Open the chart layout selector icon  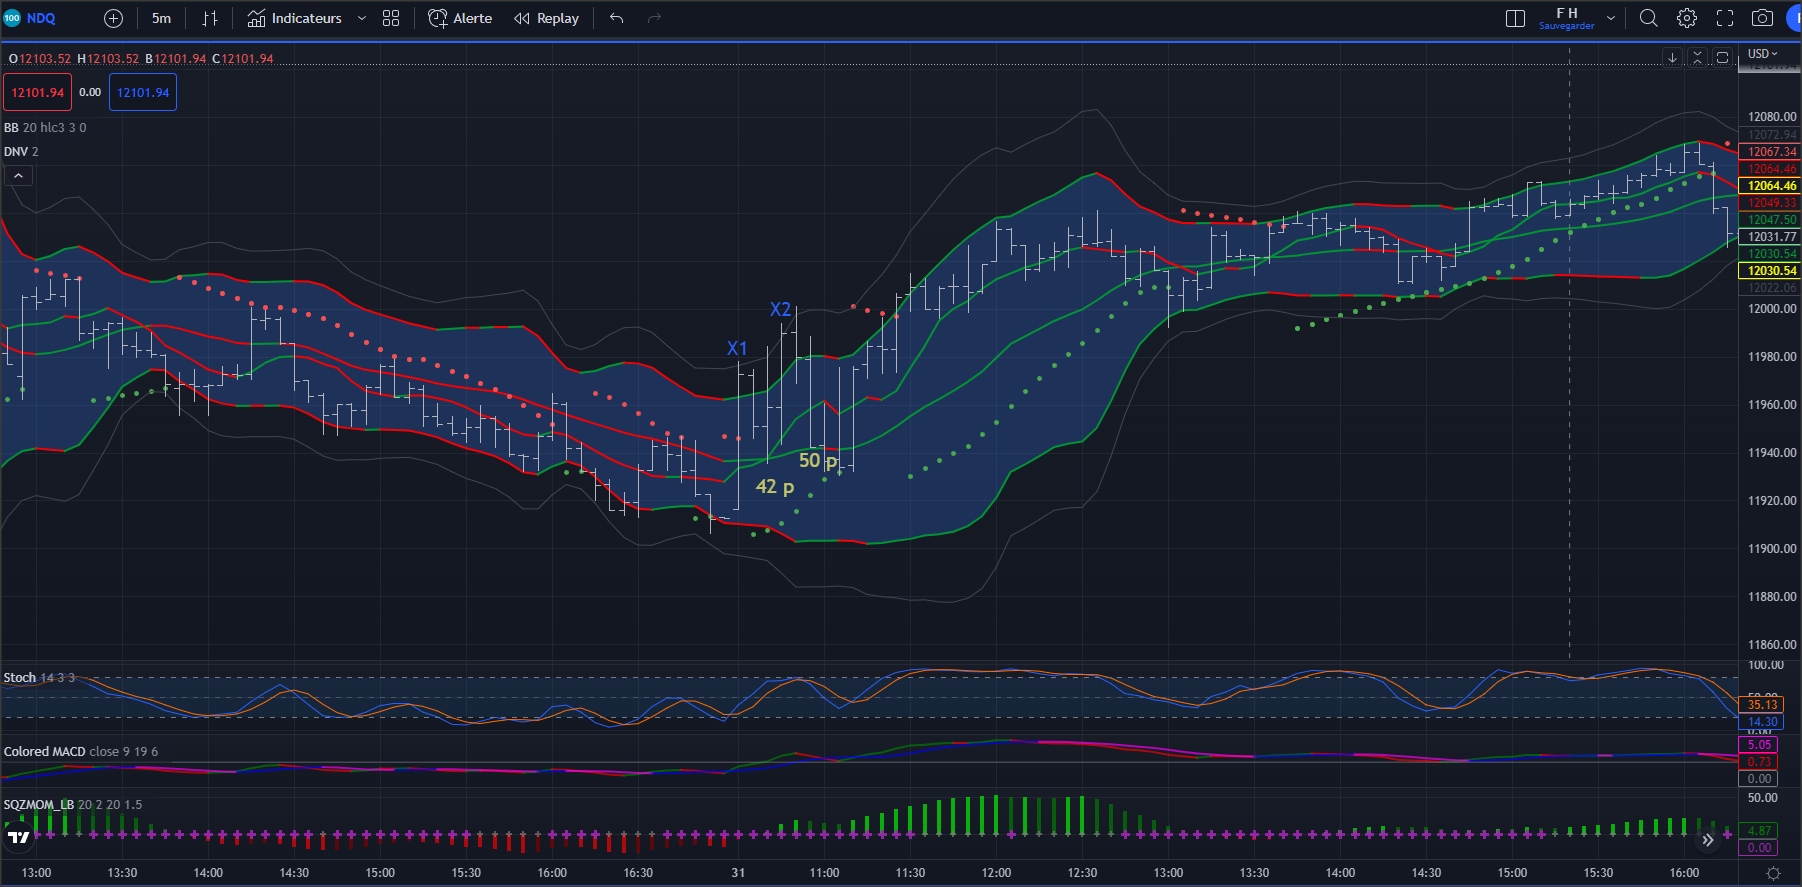click(1515, 18)
